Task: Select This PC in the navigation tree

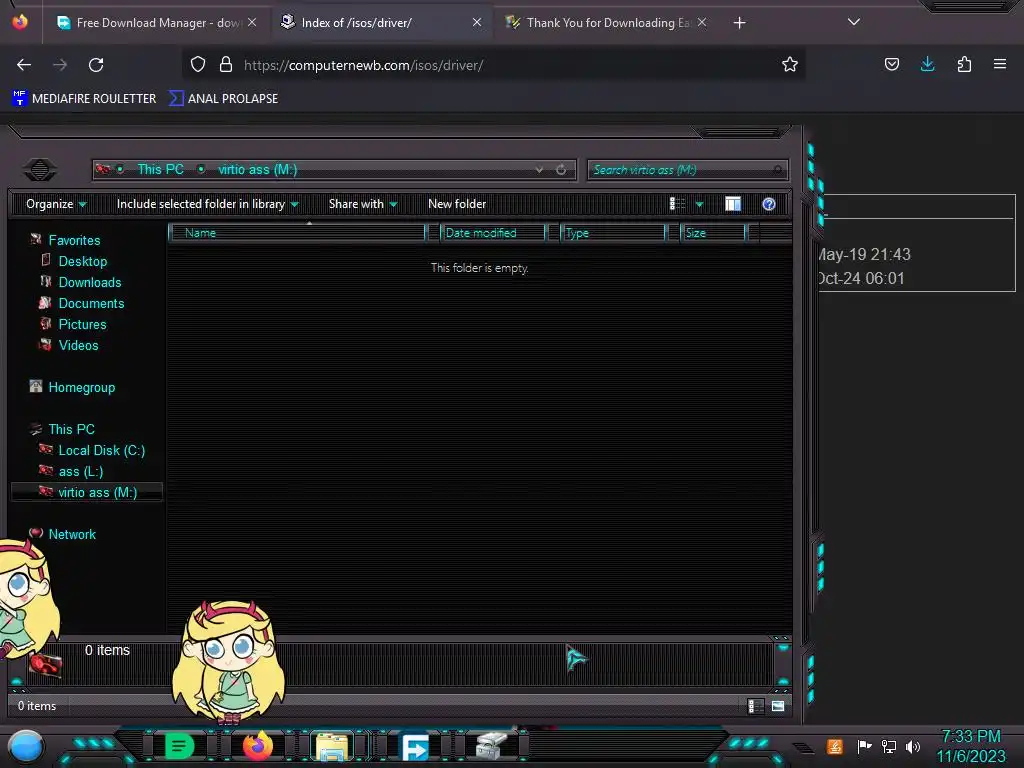Action: [63, 429]
